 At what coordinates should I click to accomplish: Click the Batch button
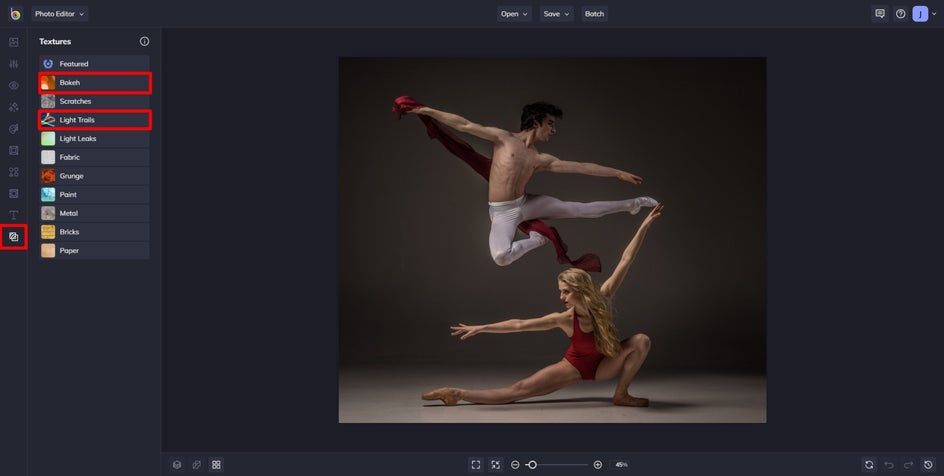click(x=594, y=14)
